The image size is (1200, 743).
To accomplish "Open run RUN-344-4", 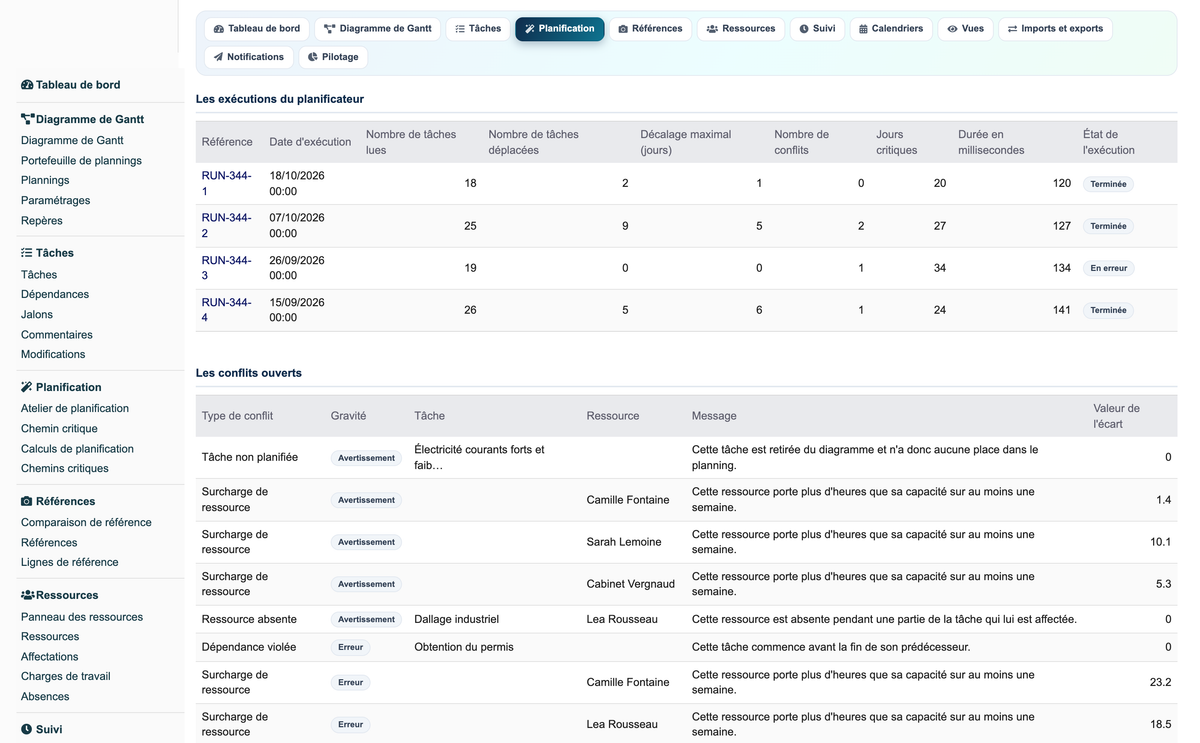I will 226,310.
